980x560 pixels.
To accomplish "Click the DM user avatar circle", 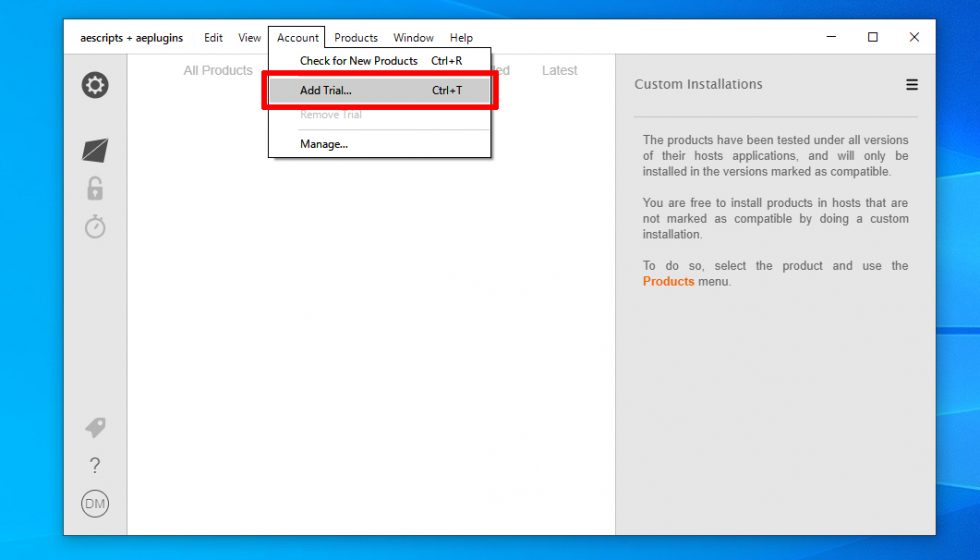I will coord(95,504).
